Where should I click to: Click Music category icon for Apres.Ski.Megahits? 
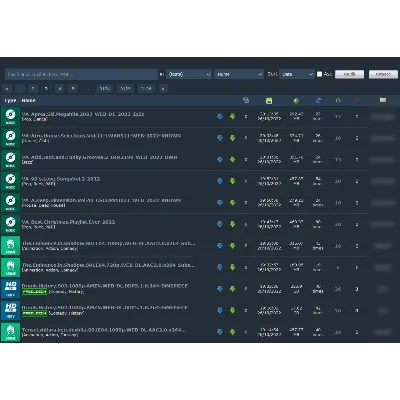pyautogui.click(x=10, y=116)
